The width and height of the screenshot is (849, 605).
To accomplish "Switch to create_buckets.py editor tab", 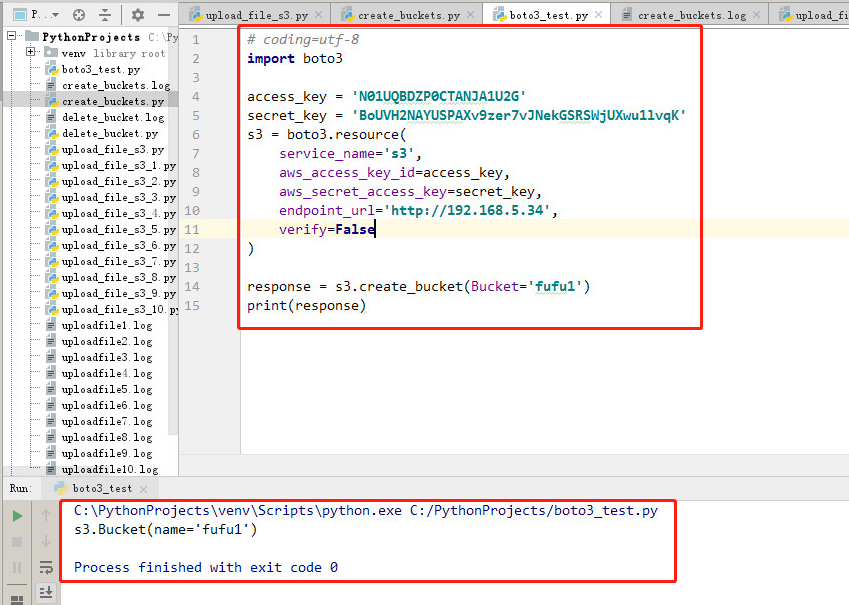I will (x=409, y=15).
